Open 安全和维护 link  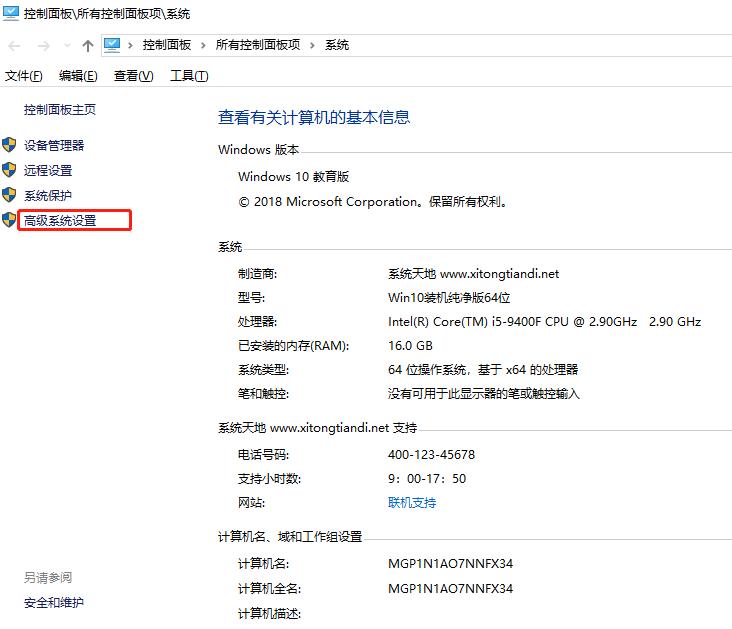pos(54,603)
